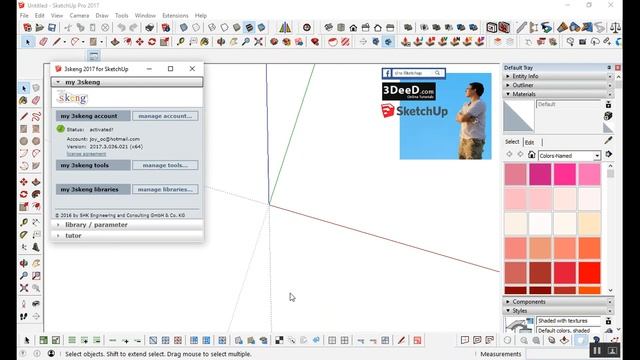Viewport: 640px width, 360px height.
Task: Open the Extensions menu
Action: click(x=175, y=16)
